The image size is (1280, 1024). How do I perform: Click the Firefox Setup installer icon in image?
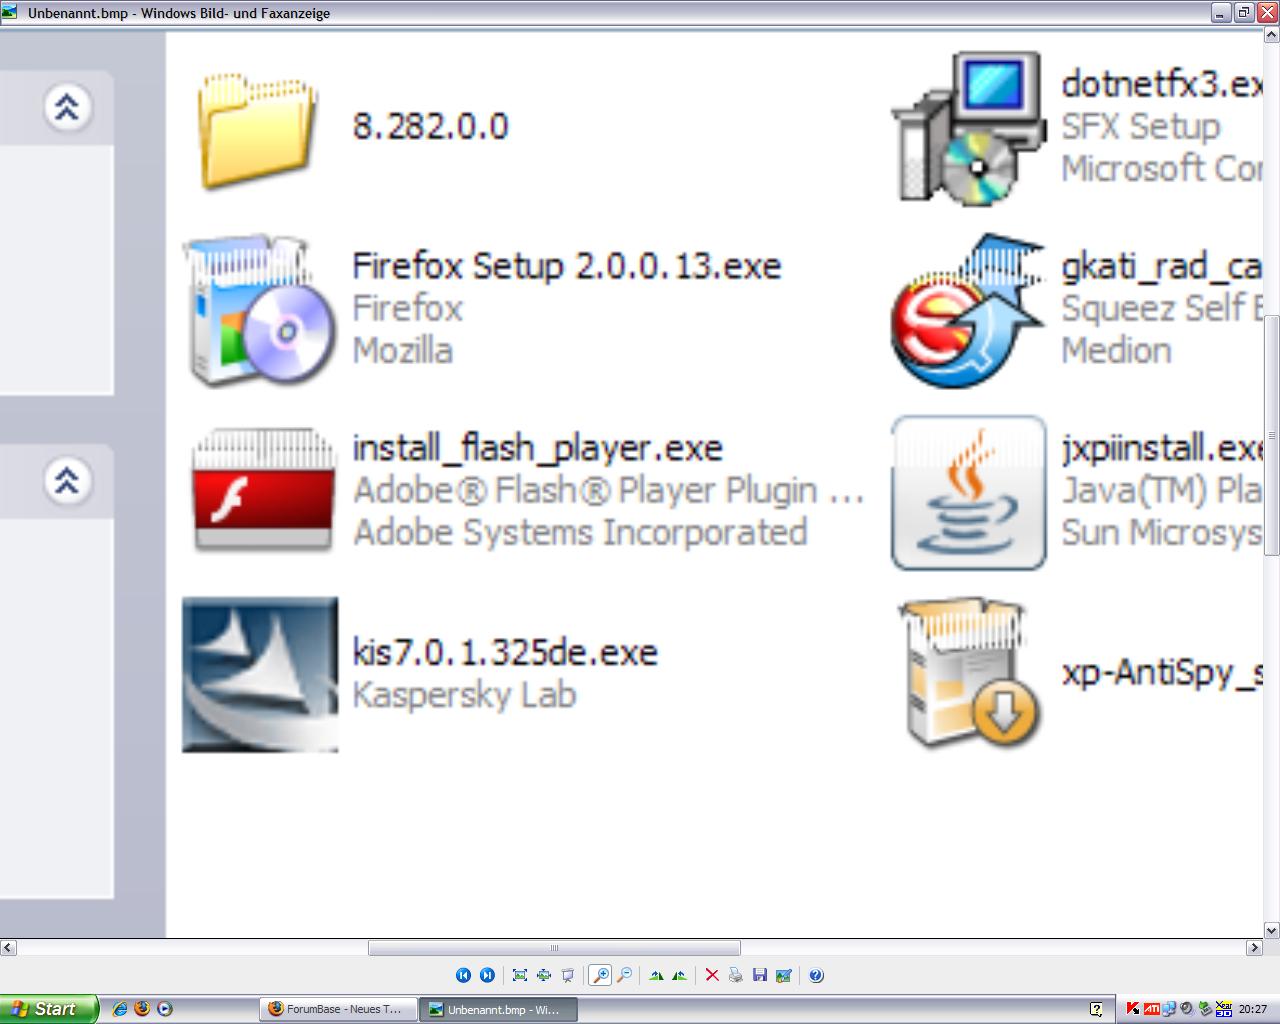pyautogui.click(x=260, y=312)
